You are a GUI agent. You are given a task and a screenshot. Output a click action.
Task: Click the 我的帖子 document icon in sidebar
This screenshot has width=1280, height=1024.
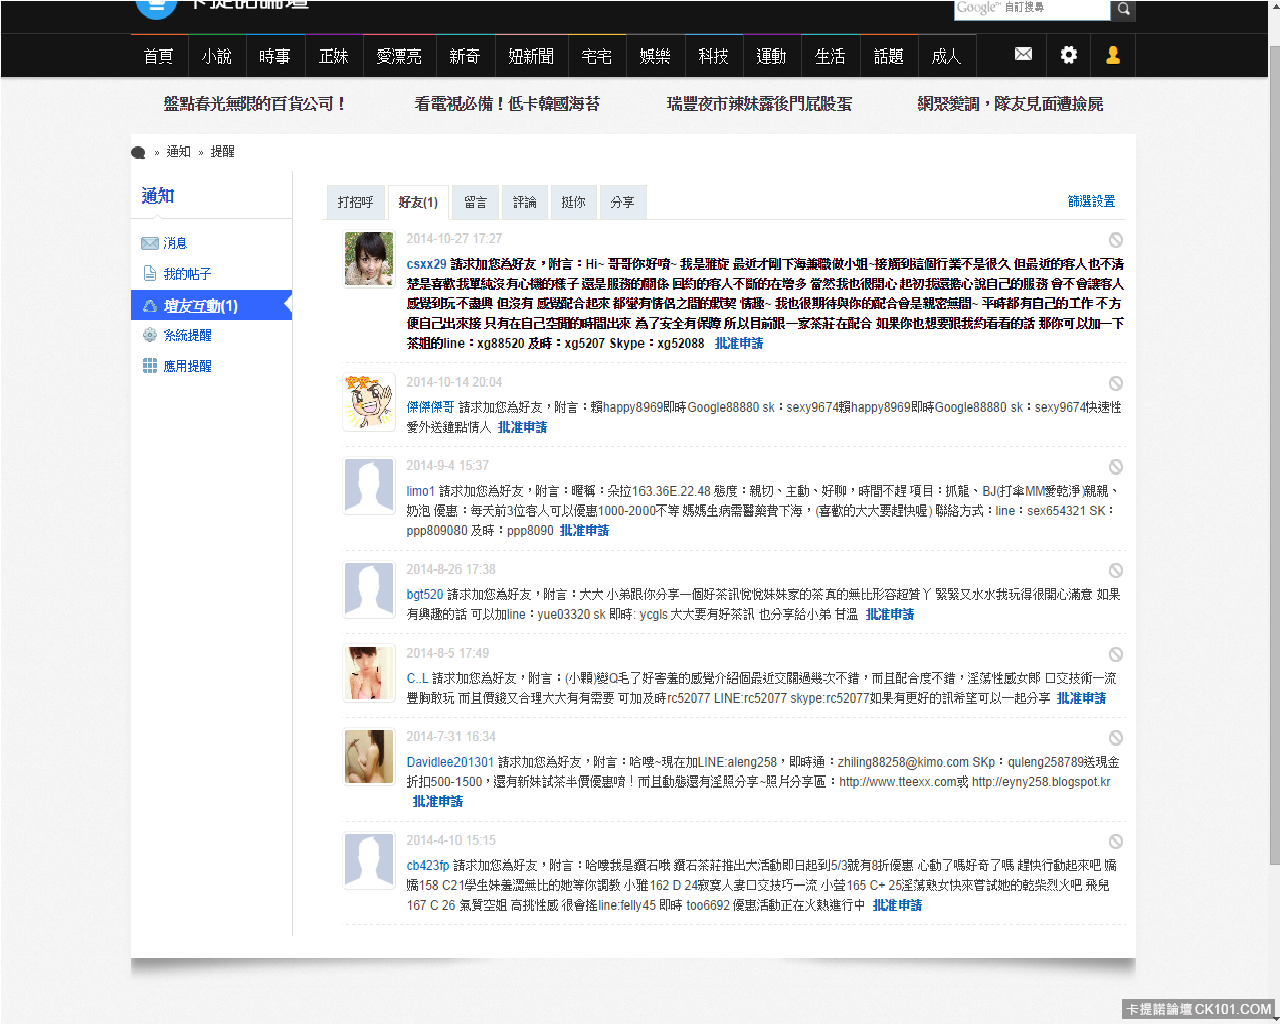(x=150, y=273)
